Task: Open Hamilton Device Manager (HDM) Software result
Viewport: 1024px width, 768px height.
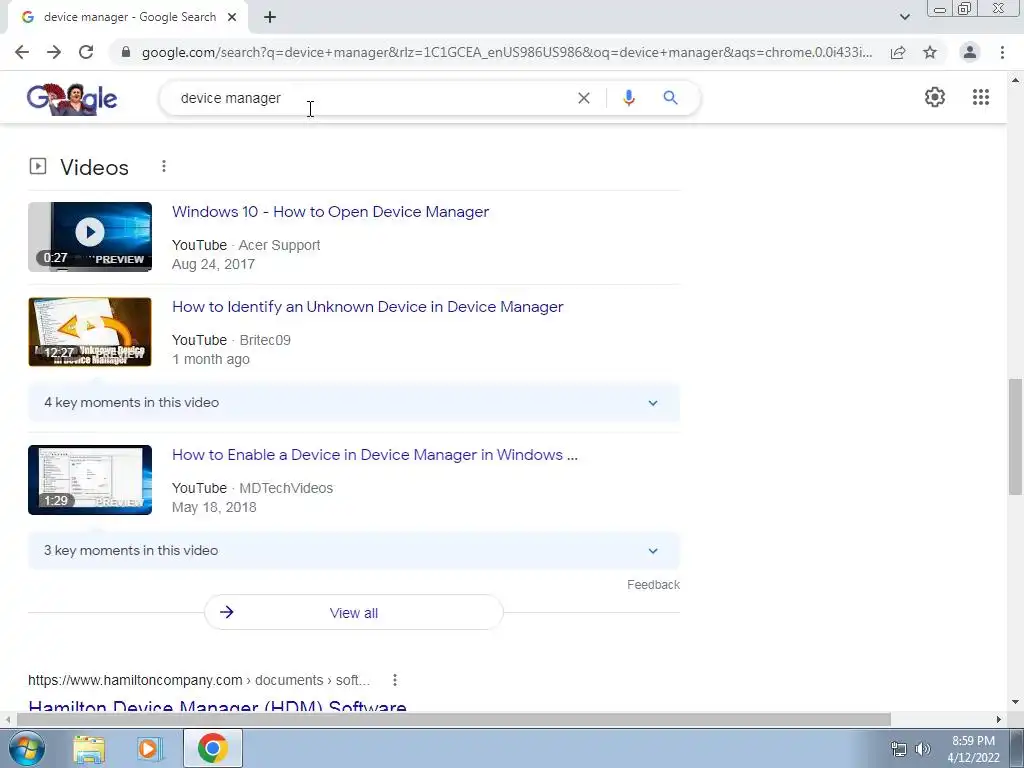Action: click(x=217, y=706)
